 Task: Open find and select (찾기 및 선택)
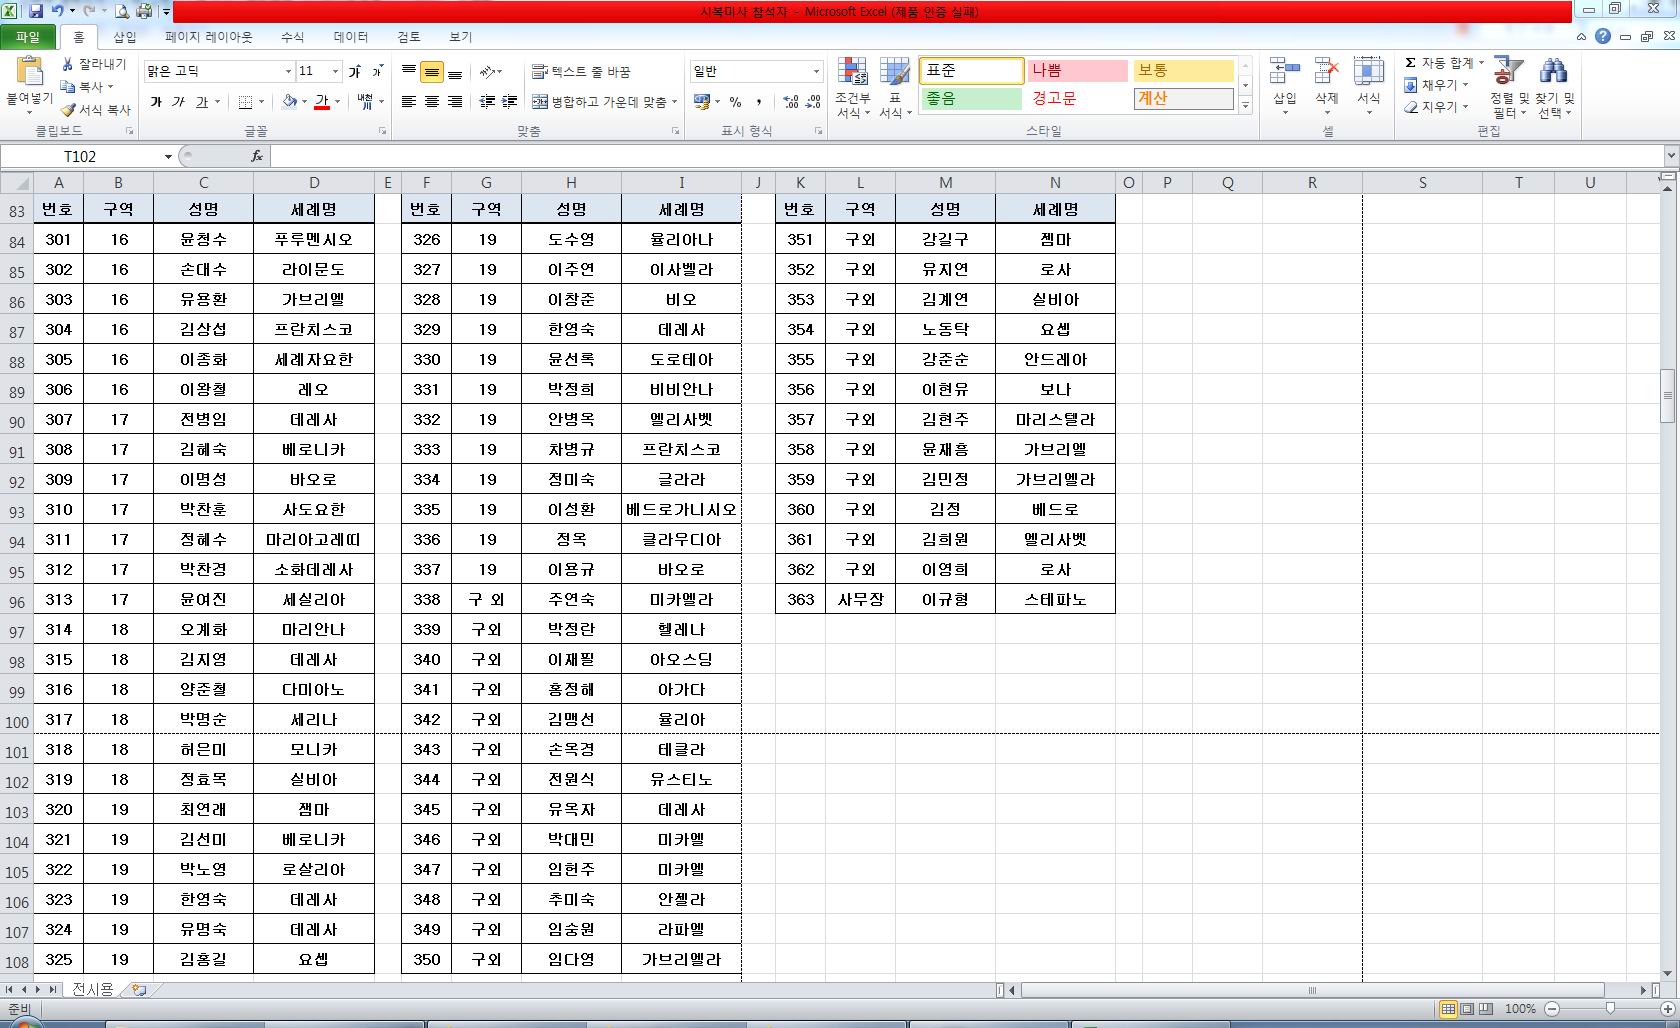coord(1555,88)
